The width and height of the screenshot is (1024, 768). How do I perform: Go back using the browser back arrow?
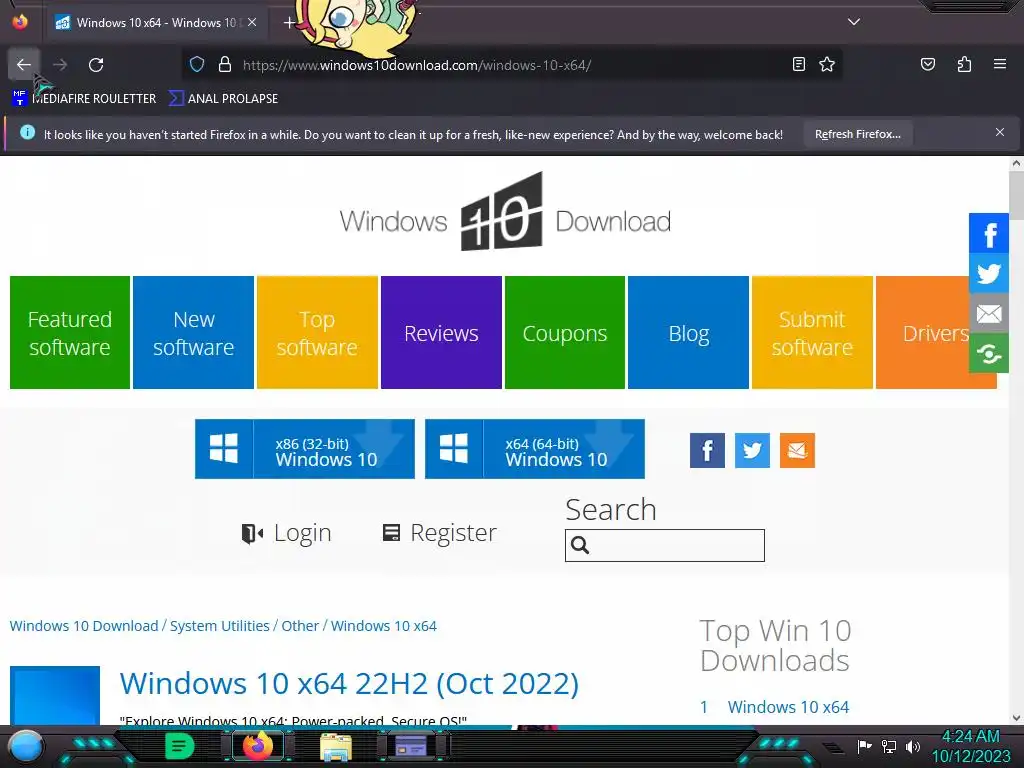click(x=24, y=65)
